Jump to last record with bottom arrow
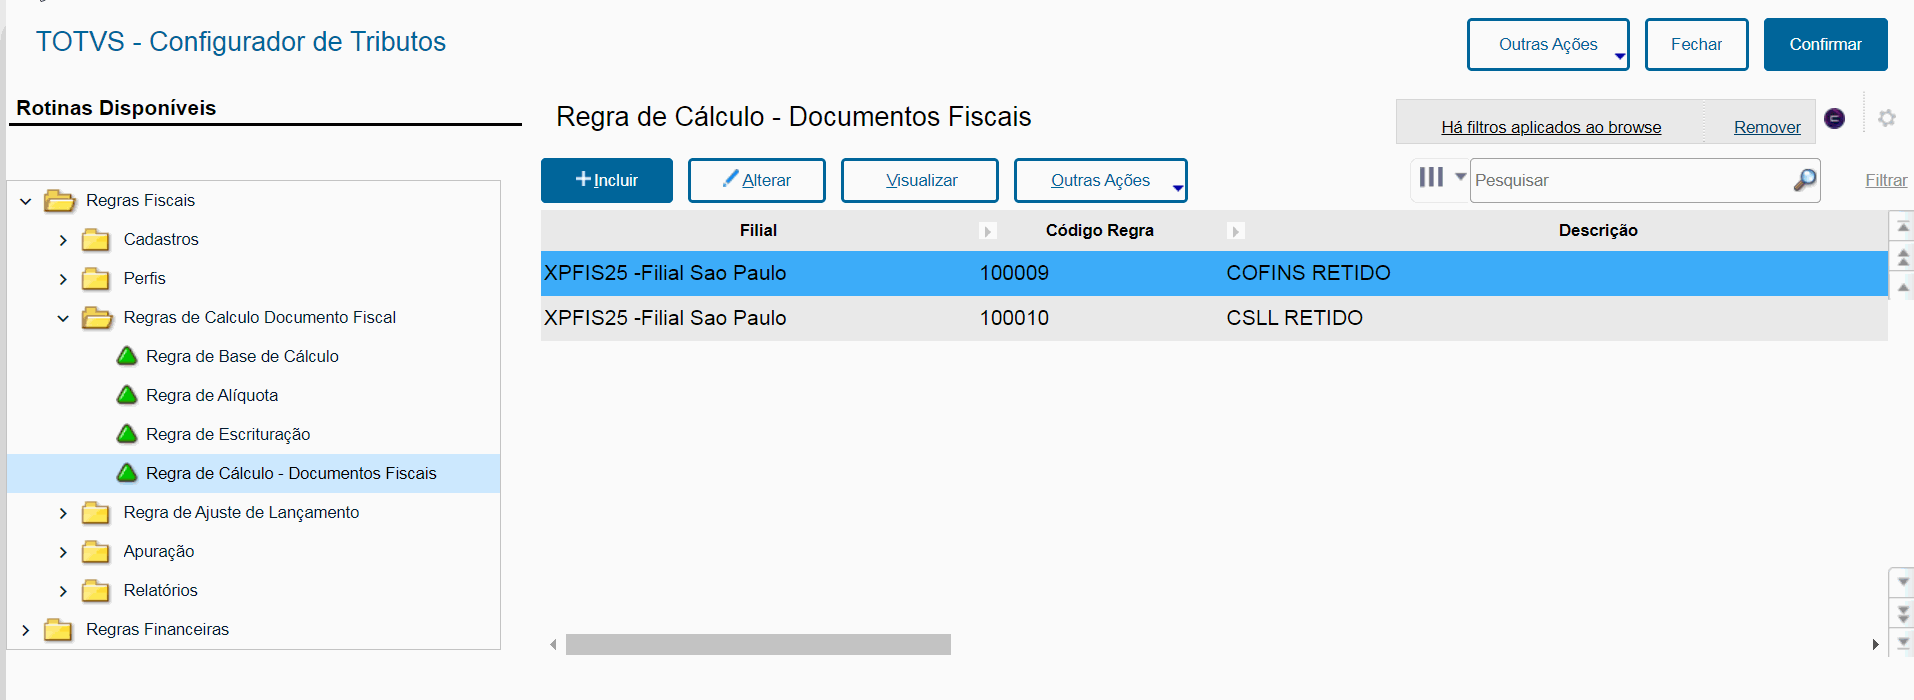The height and width of the screenshot is (700, 1914). point(1903,643)
